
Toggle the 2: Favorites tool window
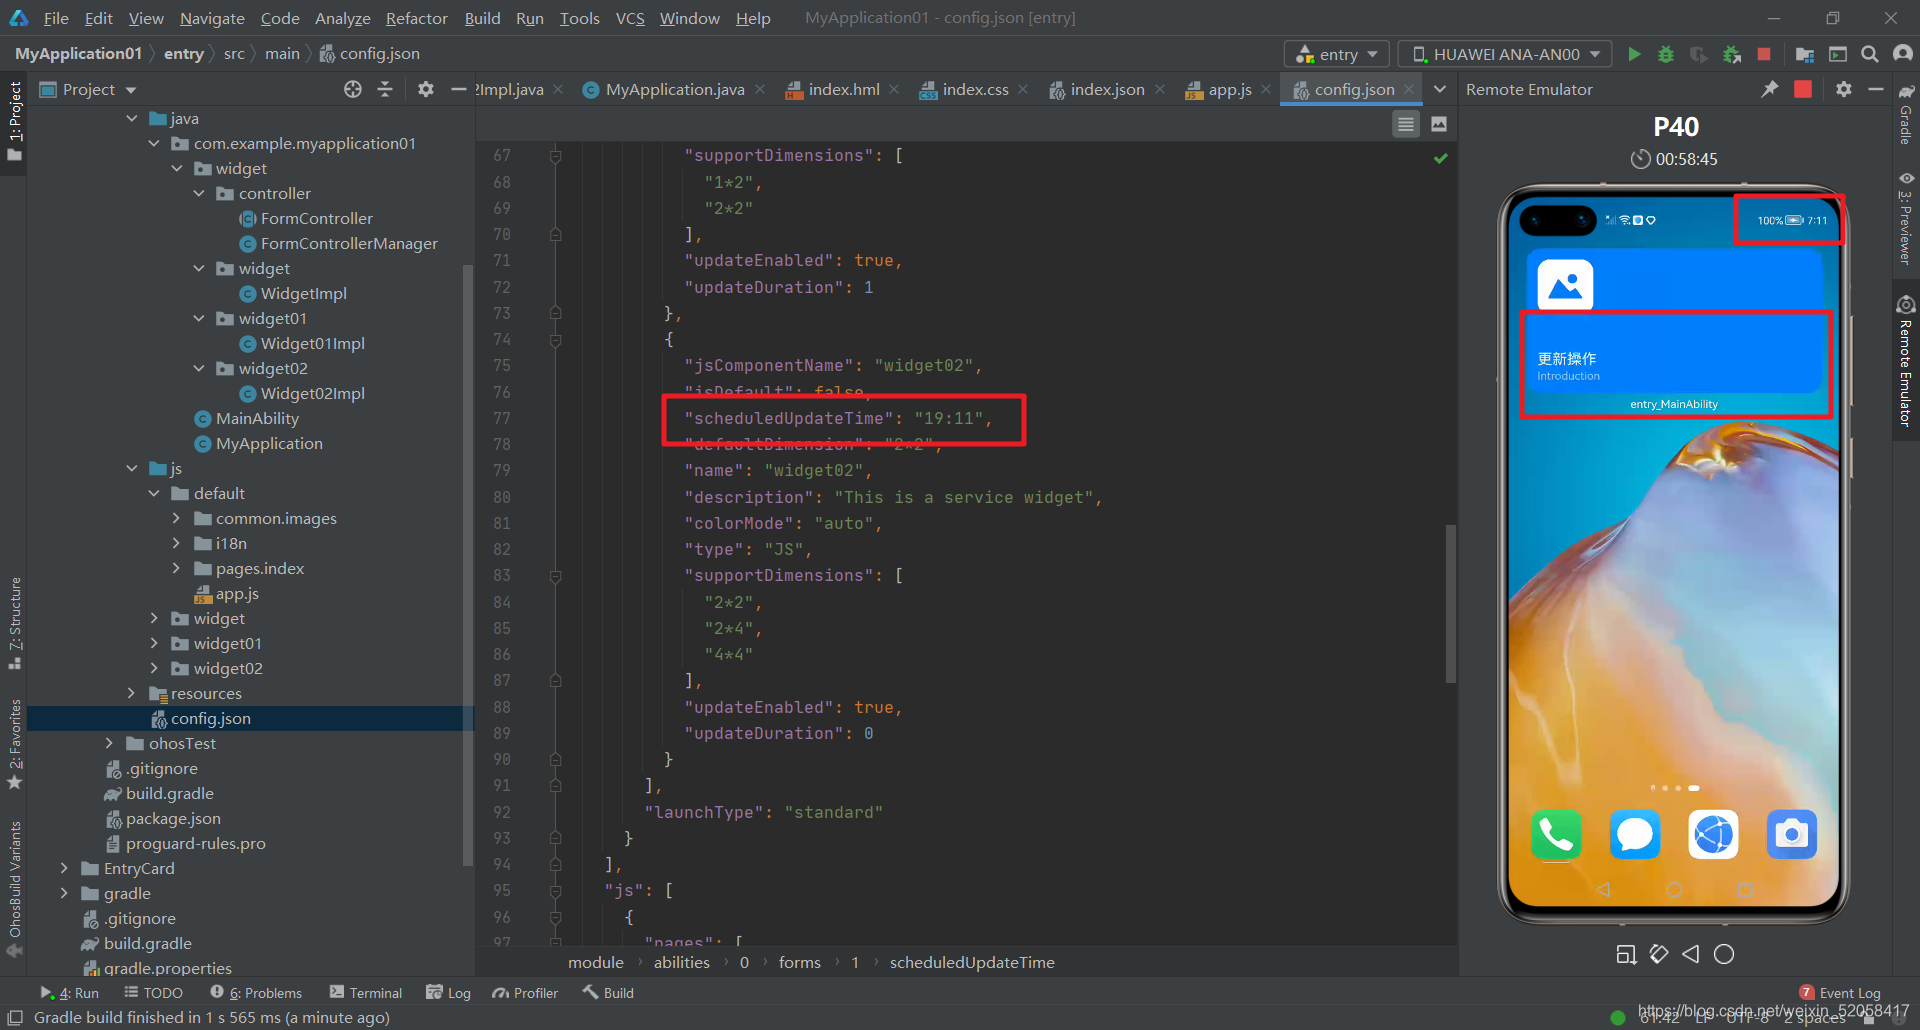pos(14,744)
